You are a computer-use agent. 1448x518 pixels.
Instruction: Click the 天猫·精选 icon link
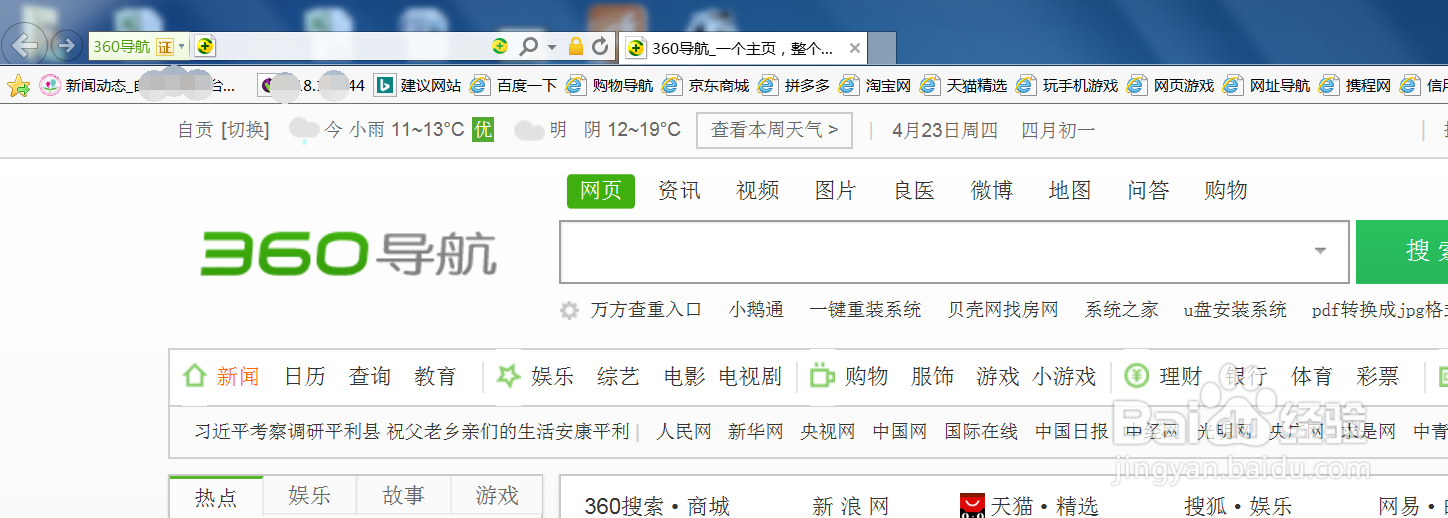[x=972, y=506]
